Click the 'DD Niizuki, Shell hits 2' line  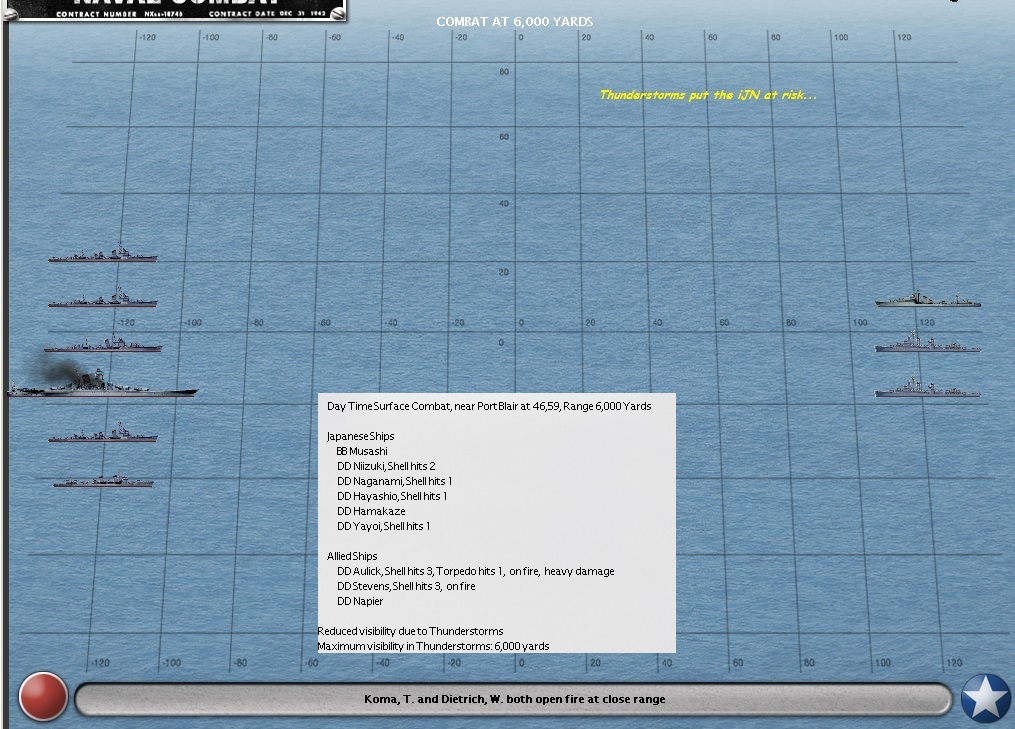coord(386,466)
